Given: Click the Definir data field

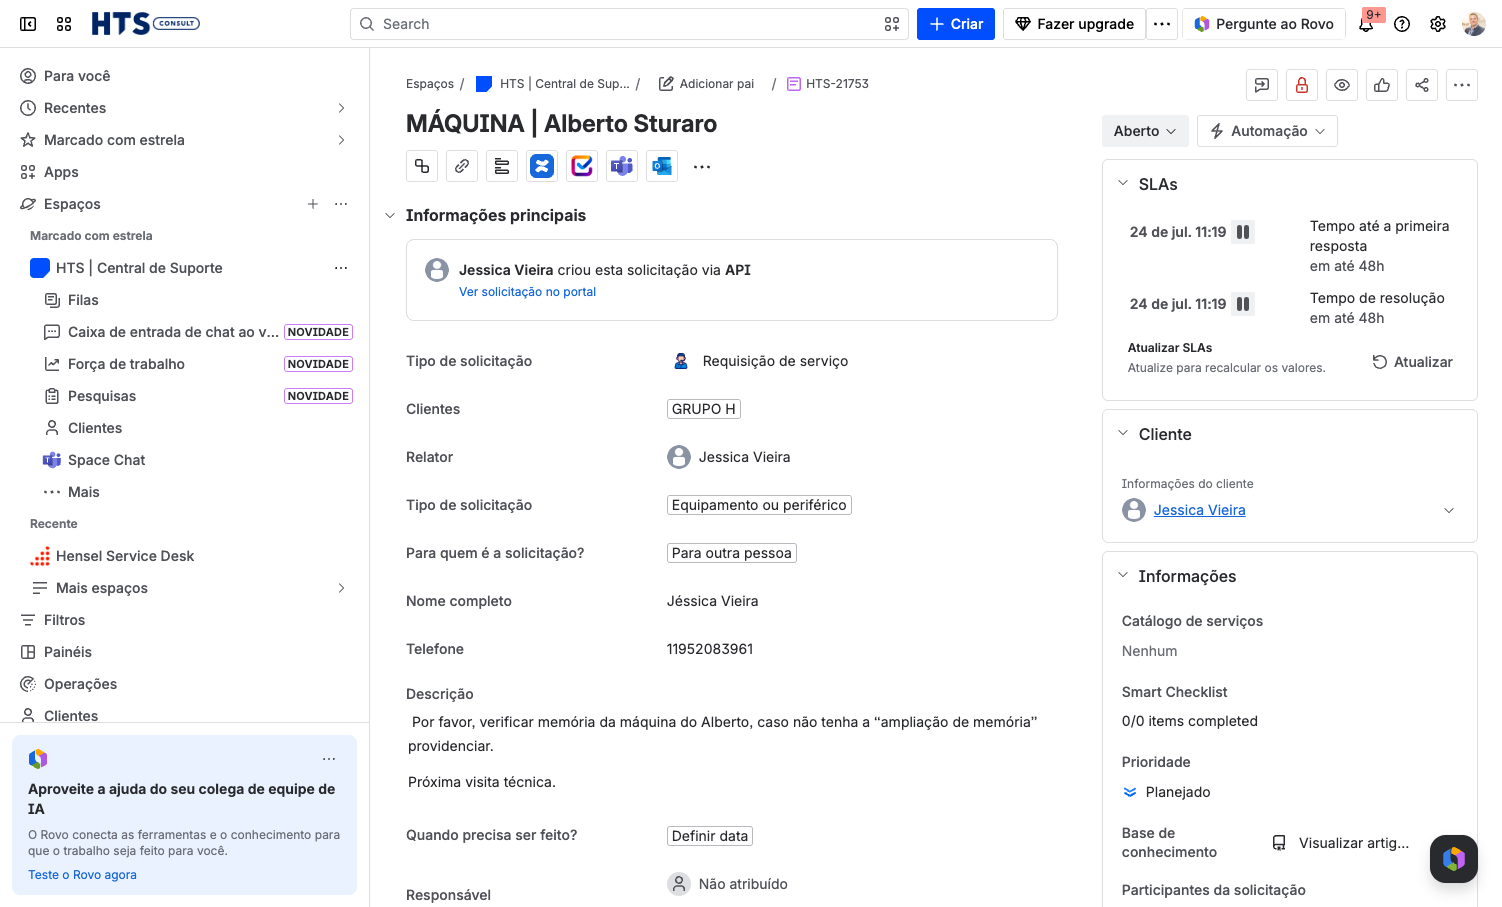Looking at the screenshot, I should 710,836.
